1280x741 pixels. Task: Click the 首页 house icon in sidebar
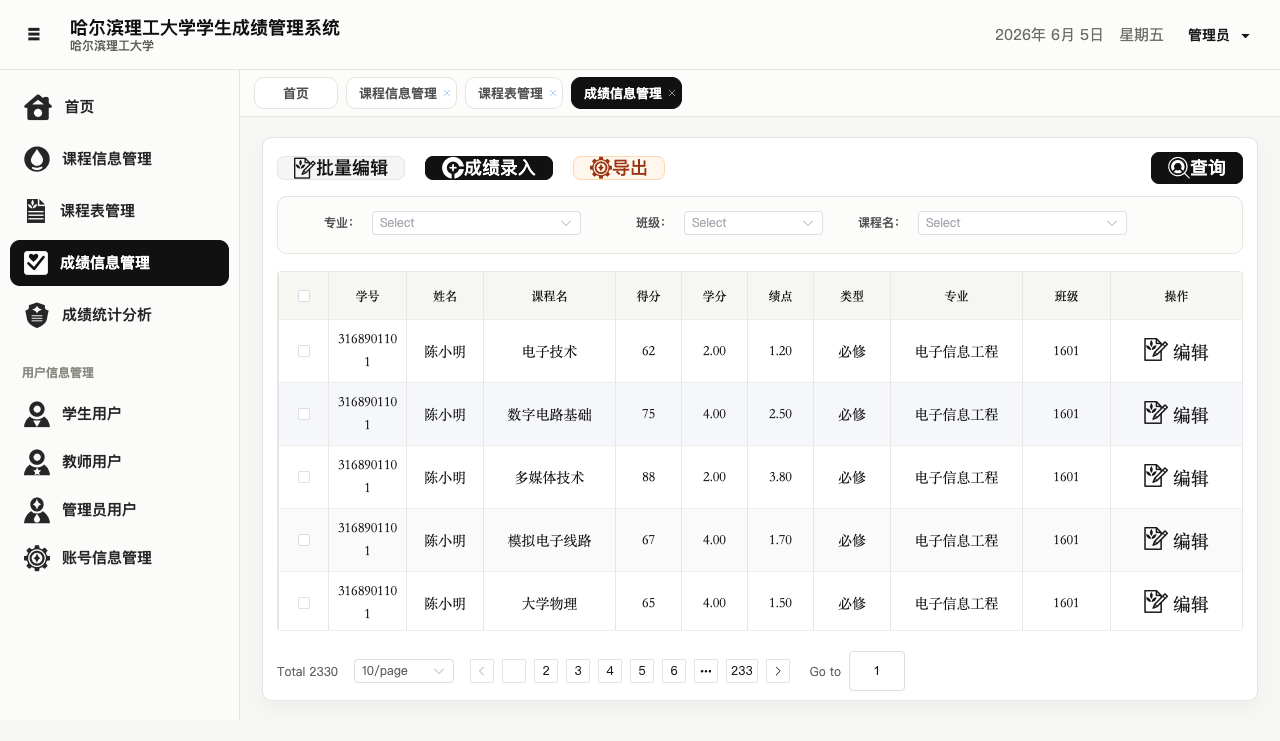pos(38,107)
